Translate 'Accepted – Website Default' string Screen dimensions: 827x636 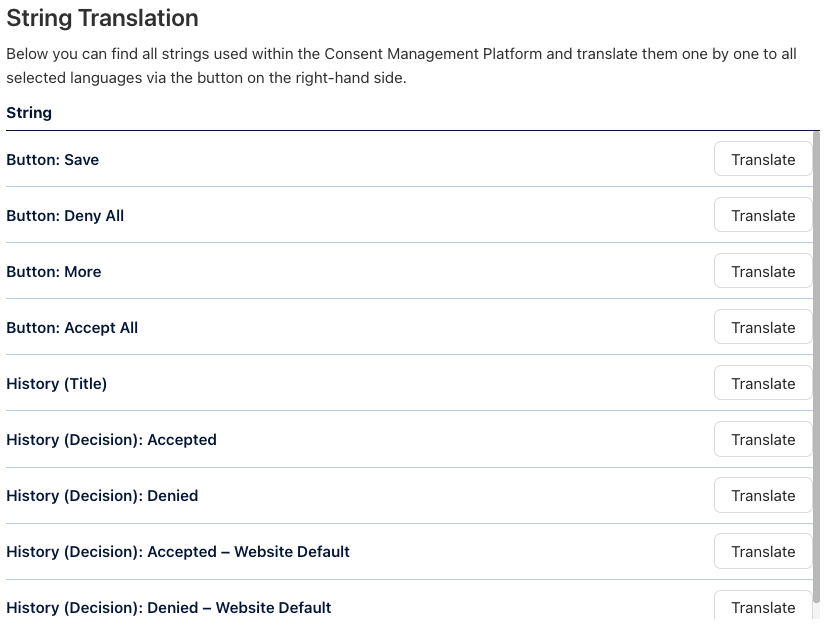762,551
